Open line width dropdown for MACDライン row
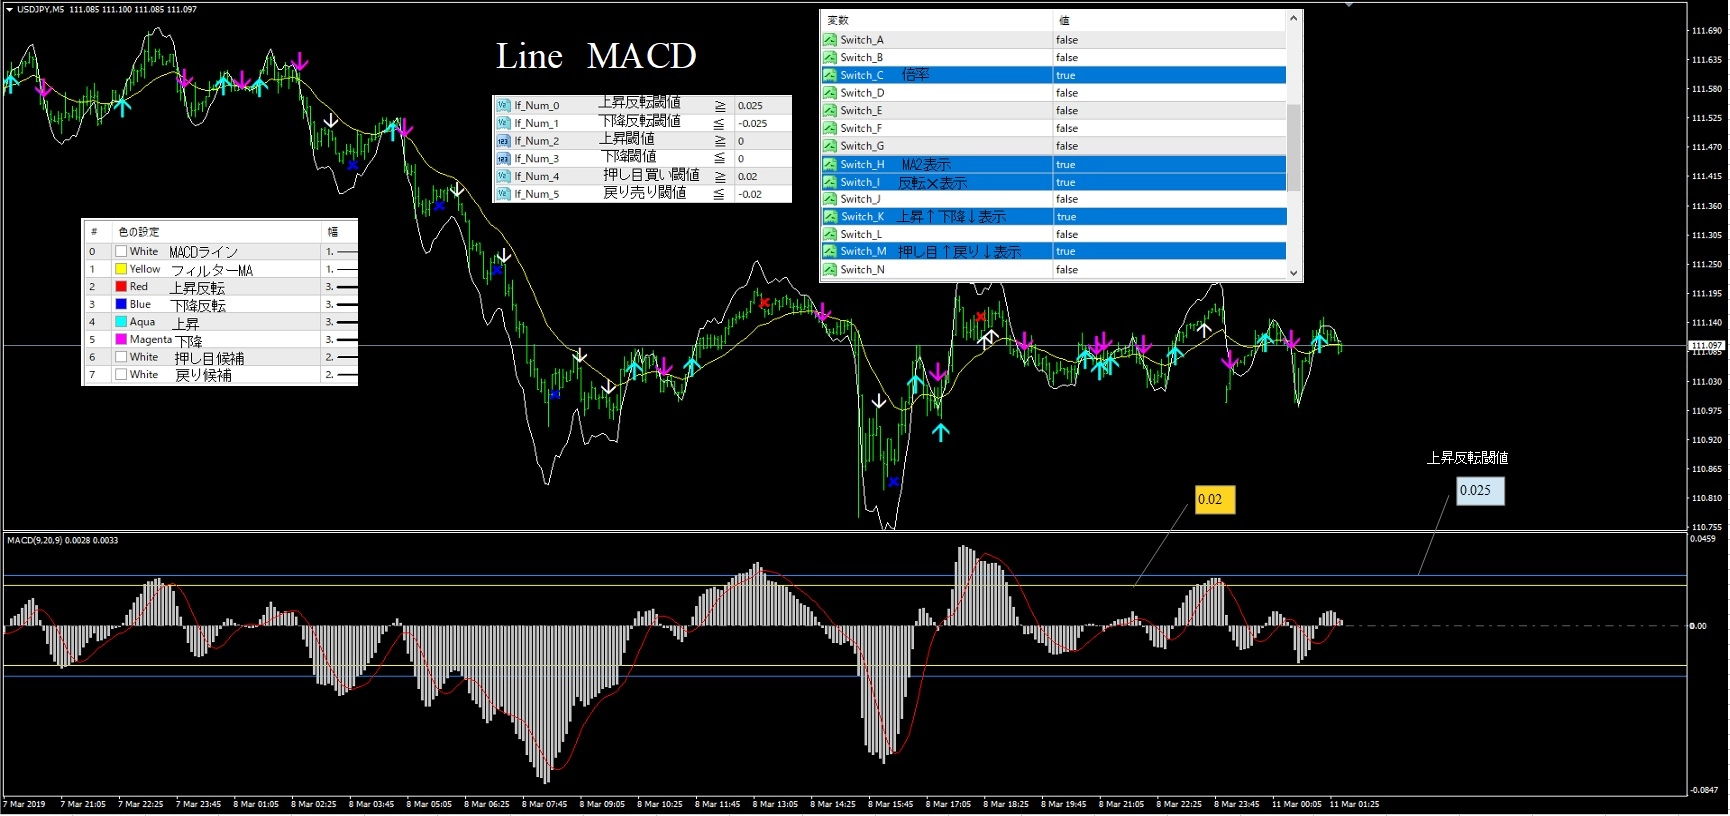Viewport: 1730px width, 816px height. click(340, 252)
